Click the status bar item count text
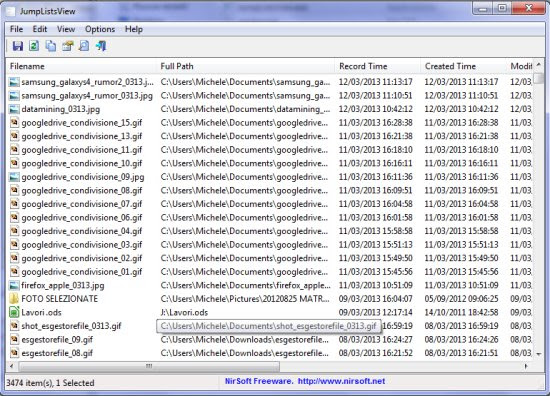Image resolution: width=550 pixels, height=396 pixels. (x=50, y=383)
